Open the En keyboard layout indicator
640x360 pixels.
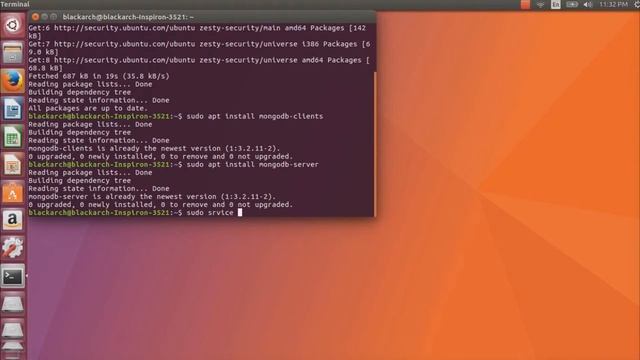point(556,4)
